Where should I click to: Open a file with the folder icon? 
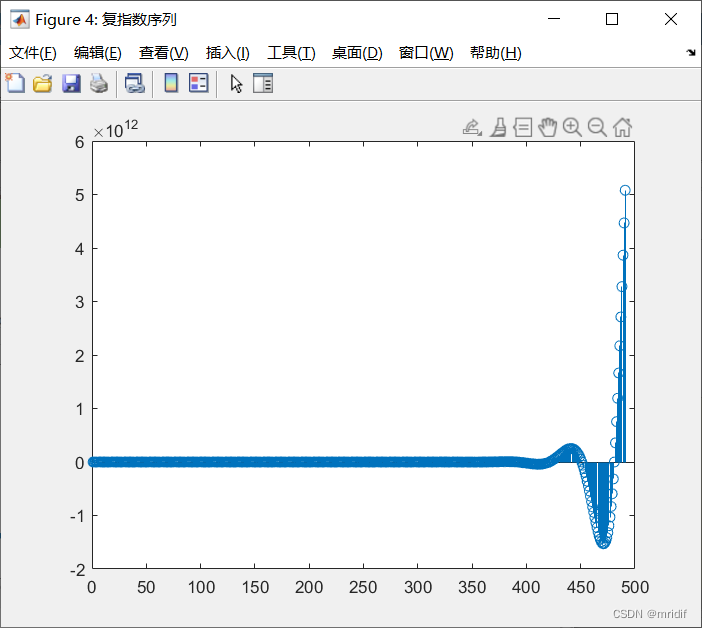(x=43, y=83)
